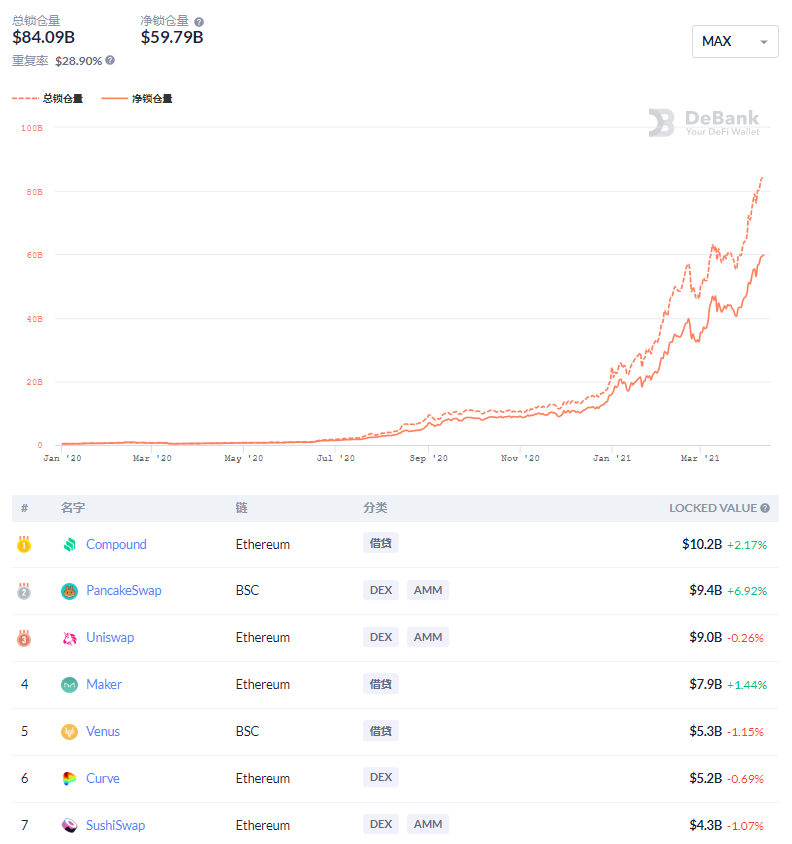The image size is (792, 844).
Task: Click the PancakeSwap logo icon
Action: coord(69,592)
